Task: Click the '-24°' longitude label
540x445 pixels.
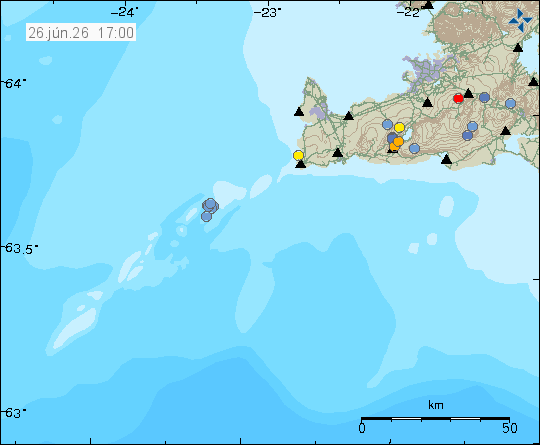Action: coord(124,13)
